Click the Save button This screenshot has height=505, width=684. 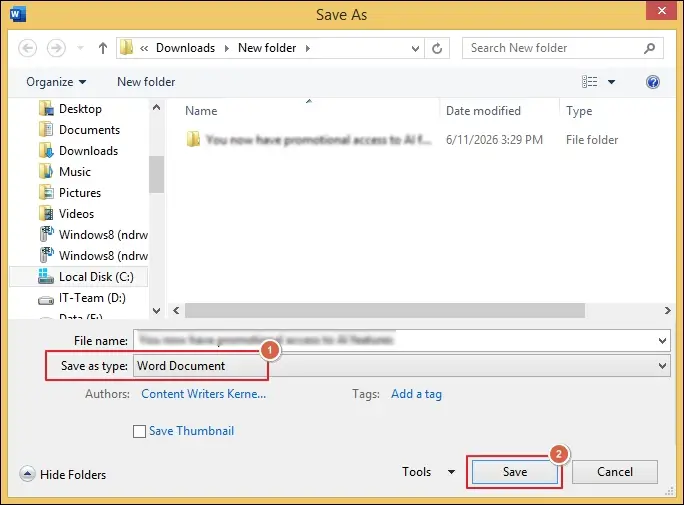[515, 472]
